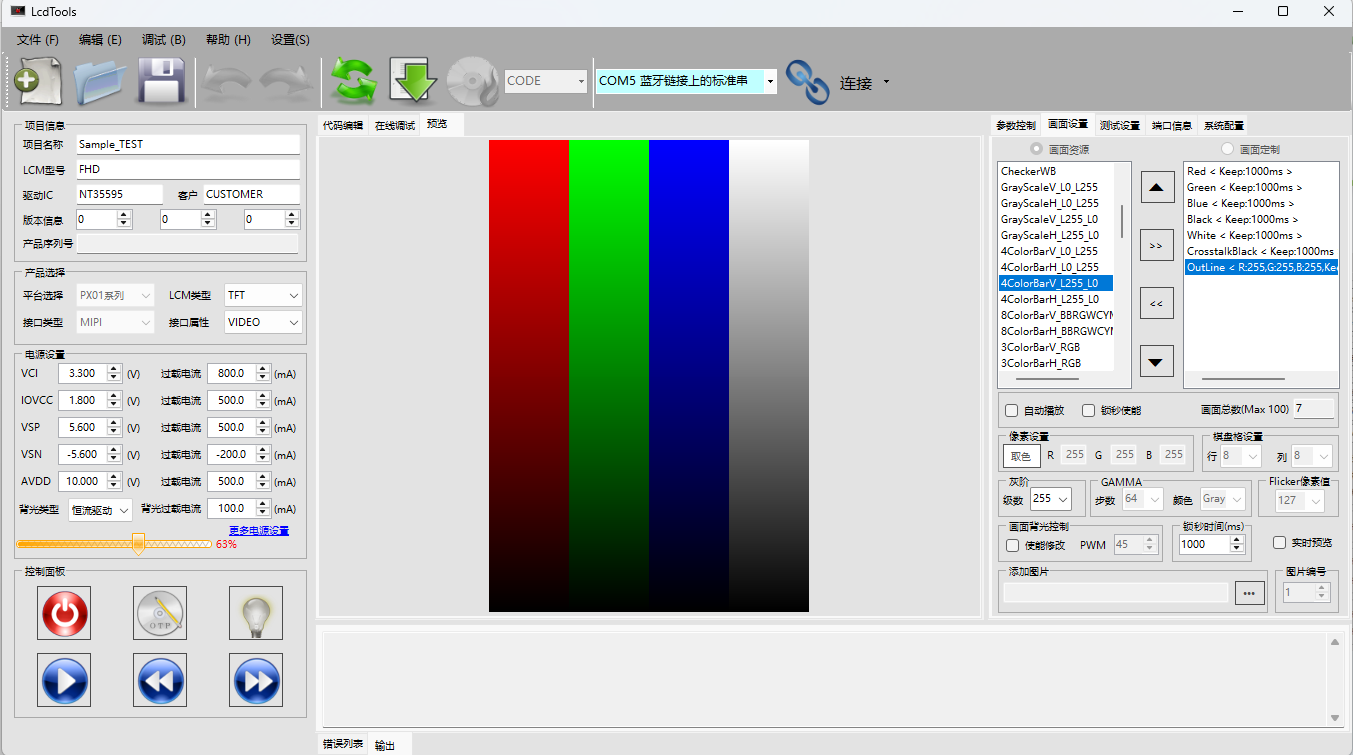Enable the 自动播放 checkbox
This screenshot has height=755, width=1353.
coord(1012,410)
